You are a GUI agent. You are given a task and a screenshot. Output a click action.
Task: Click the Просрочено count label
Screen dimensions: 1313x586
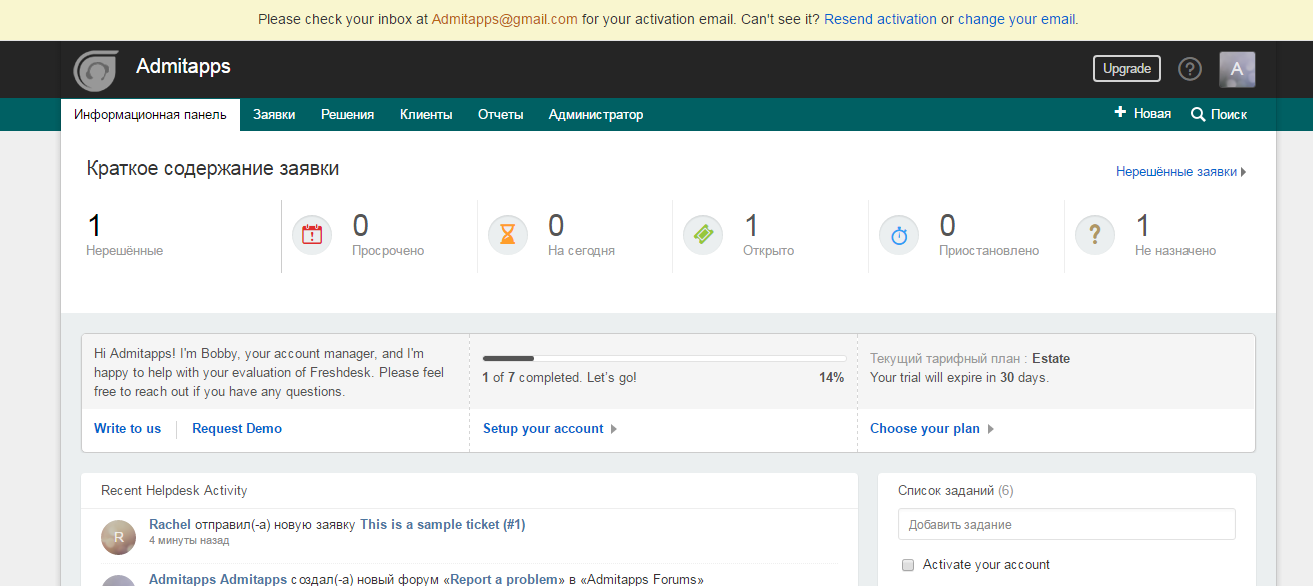click(x=388, y=251)
